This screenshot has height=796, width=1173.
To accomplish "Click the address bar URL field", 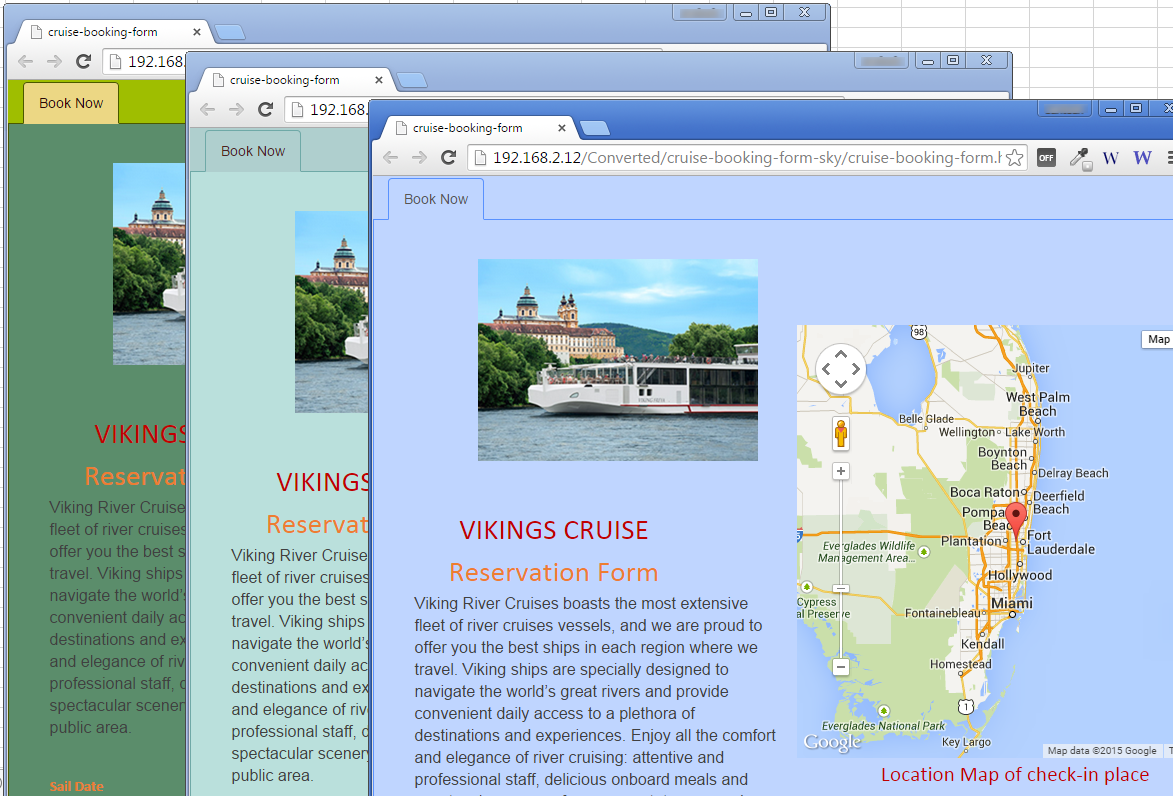I will [x=747, y=158].
